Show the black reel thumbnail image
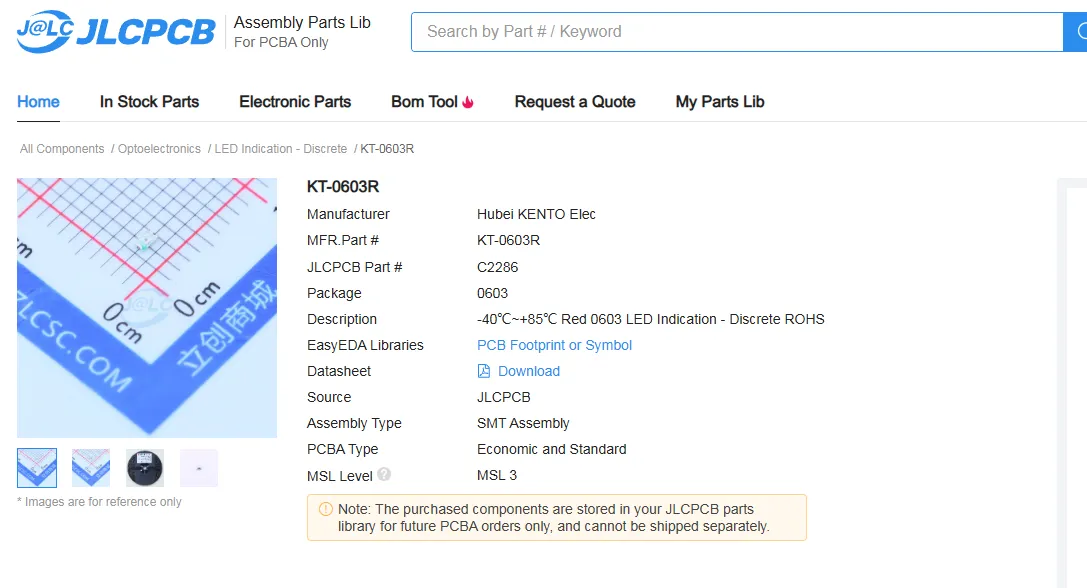The image size is (1087, 588). pyautogui.click(x=145, y=468)
